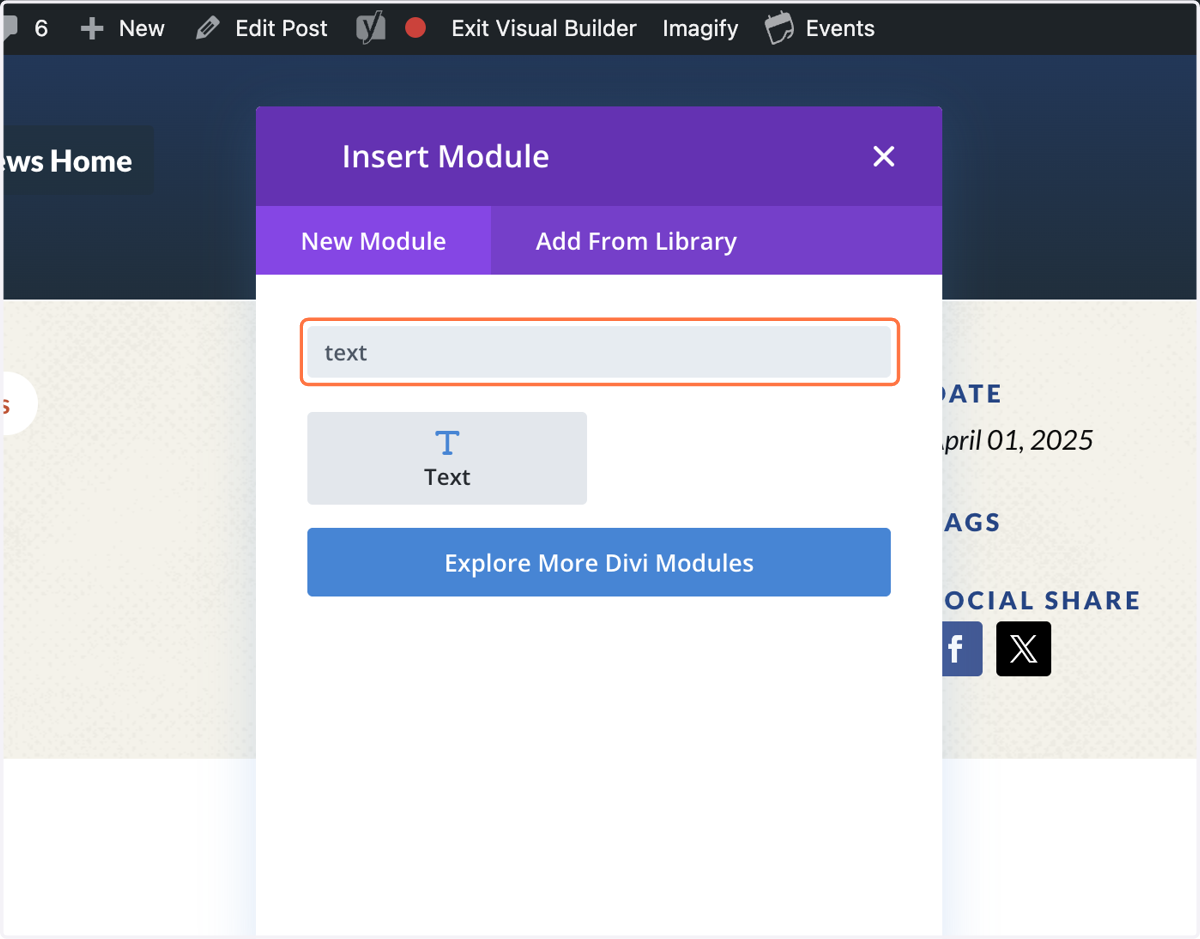Close the Insert Module dialog
Image resolution: width=1200 pixels, height=939 pixels.
[x=884, y=156]
